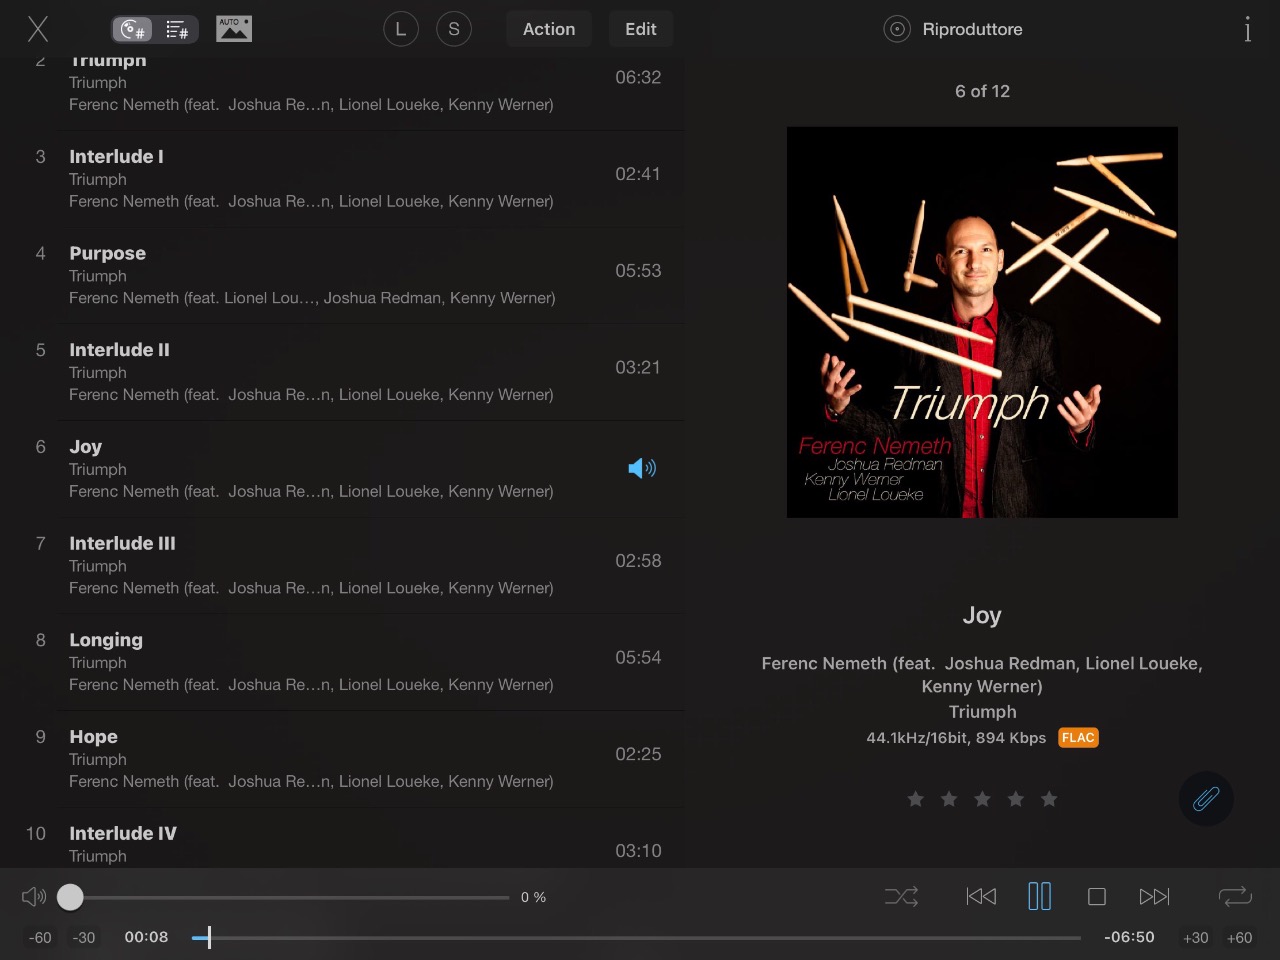This screenshot has height=960, width=1280.
Task: Stop playback with the square button
Action: coord(1097,897)
